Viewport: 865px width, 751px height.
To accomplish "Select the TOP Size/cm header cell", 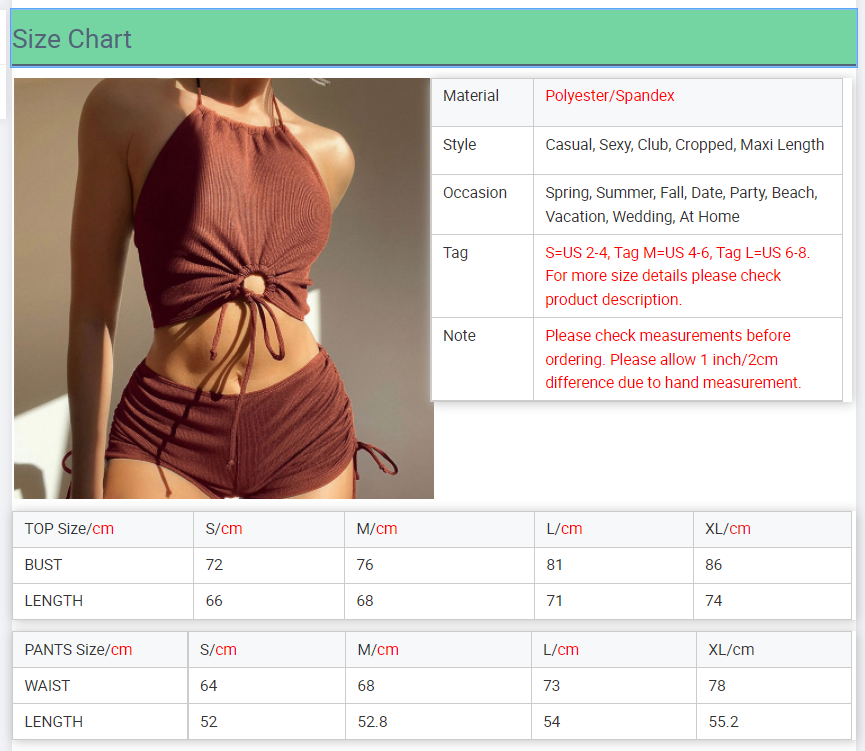I will (x=70, y=529).
